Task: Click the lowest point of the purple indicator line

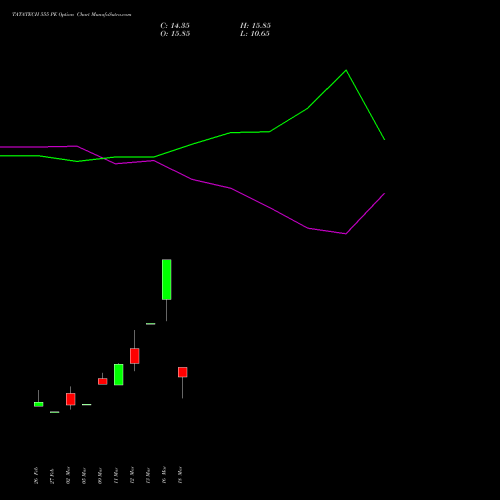Action: 346,233
